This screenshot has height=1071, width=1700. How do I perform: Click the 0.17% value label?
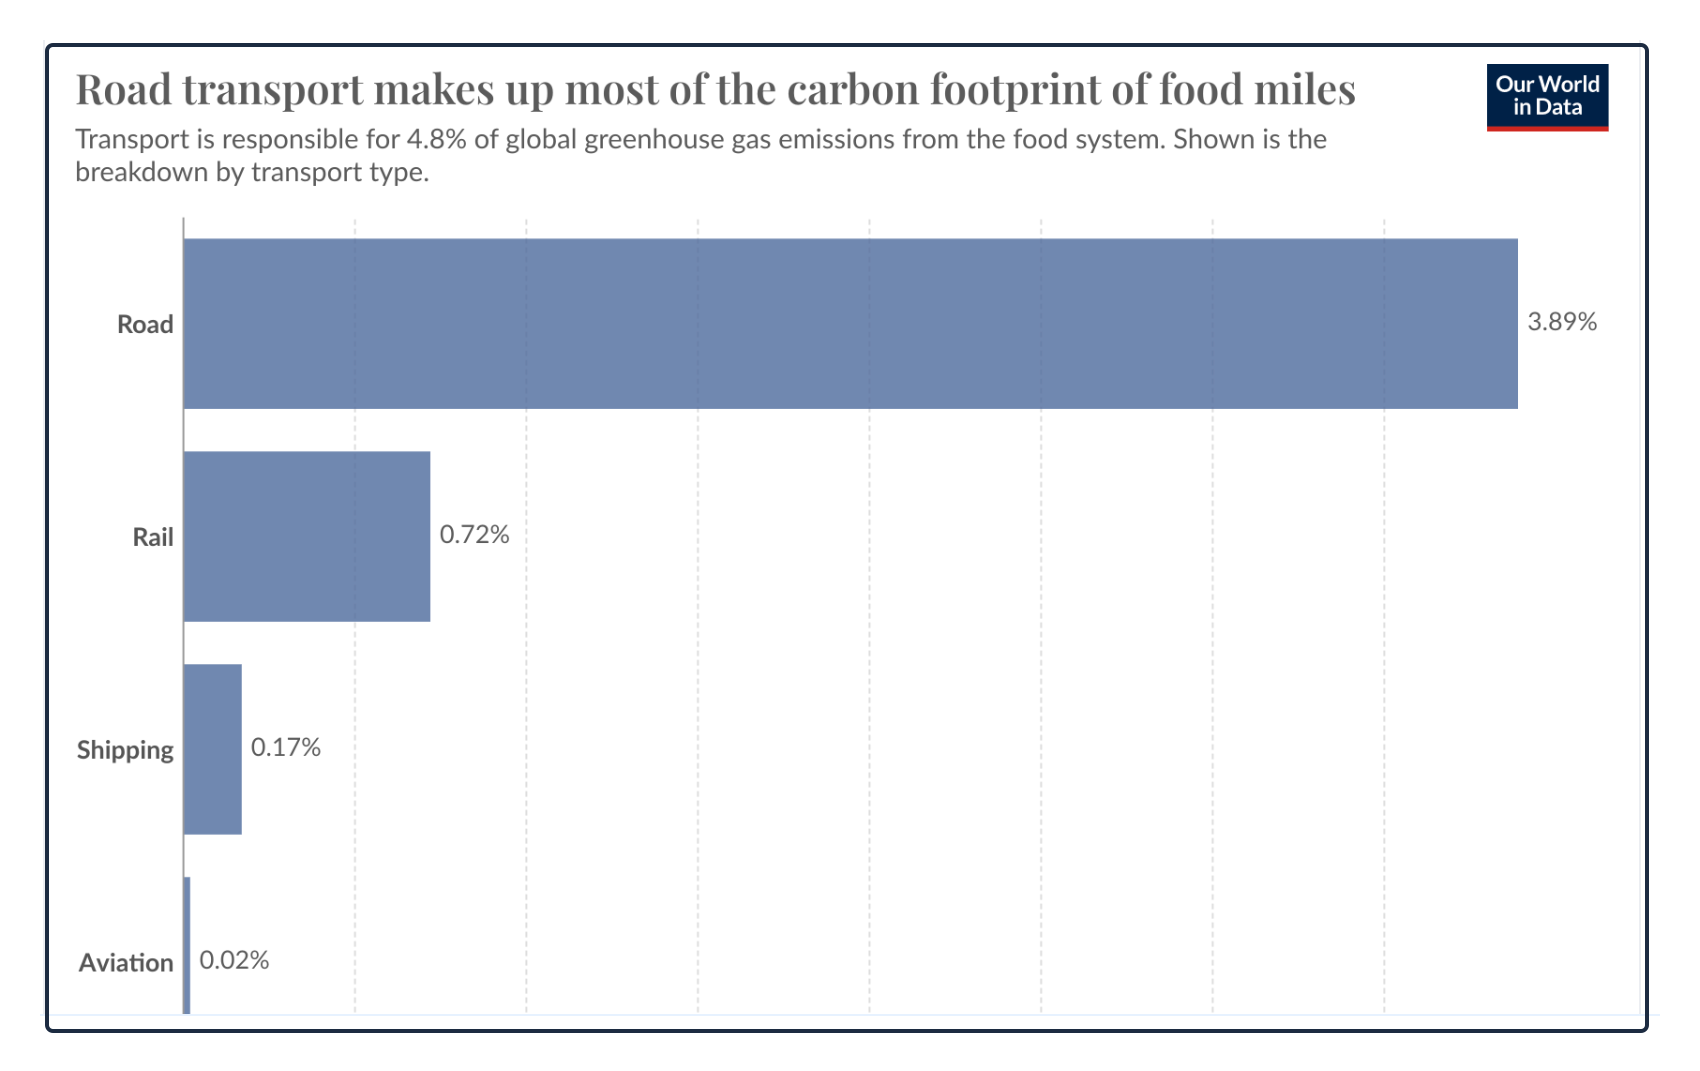click(285, 747)
